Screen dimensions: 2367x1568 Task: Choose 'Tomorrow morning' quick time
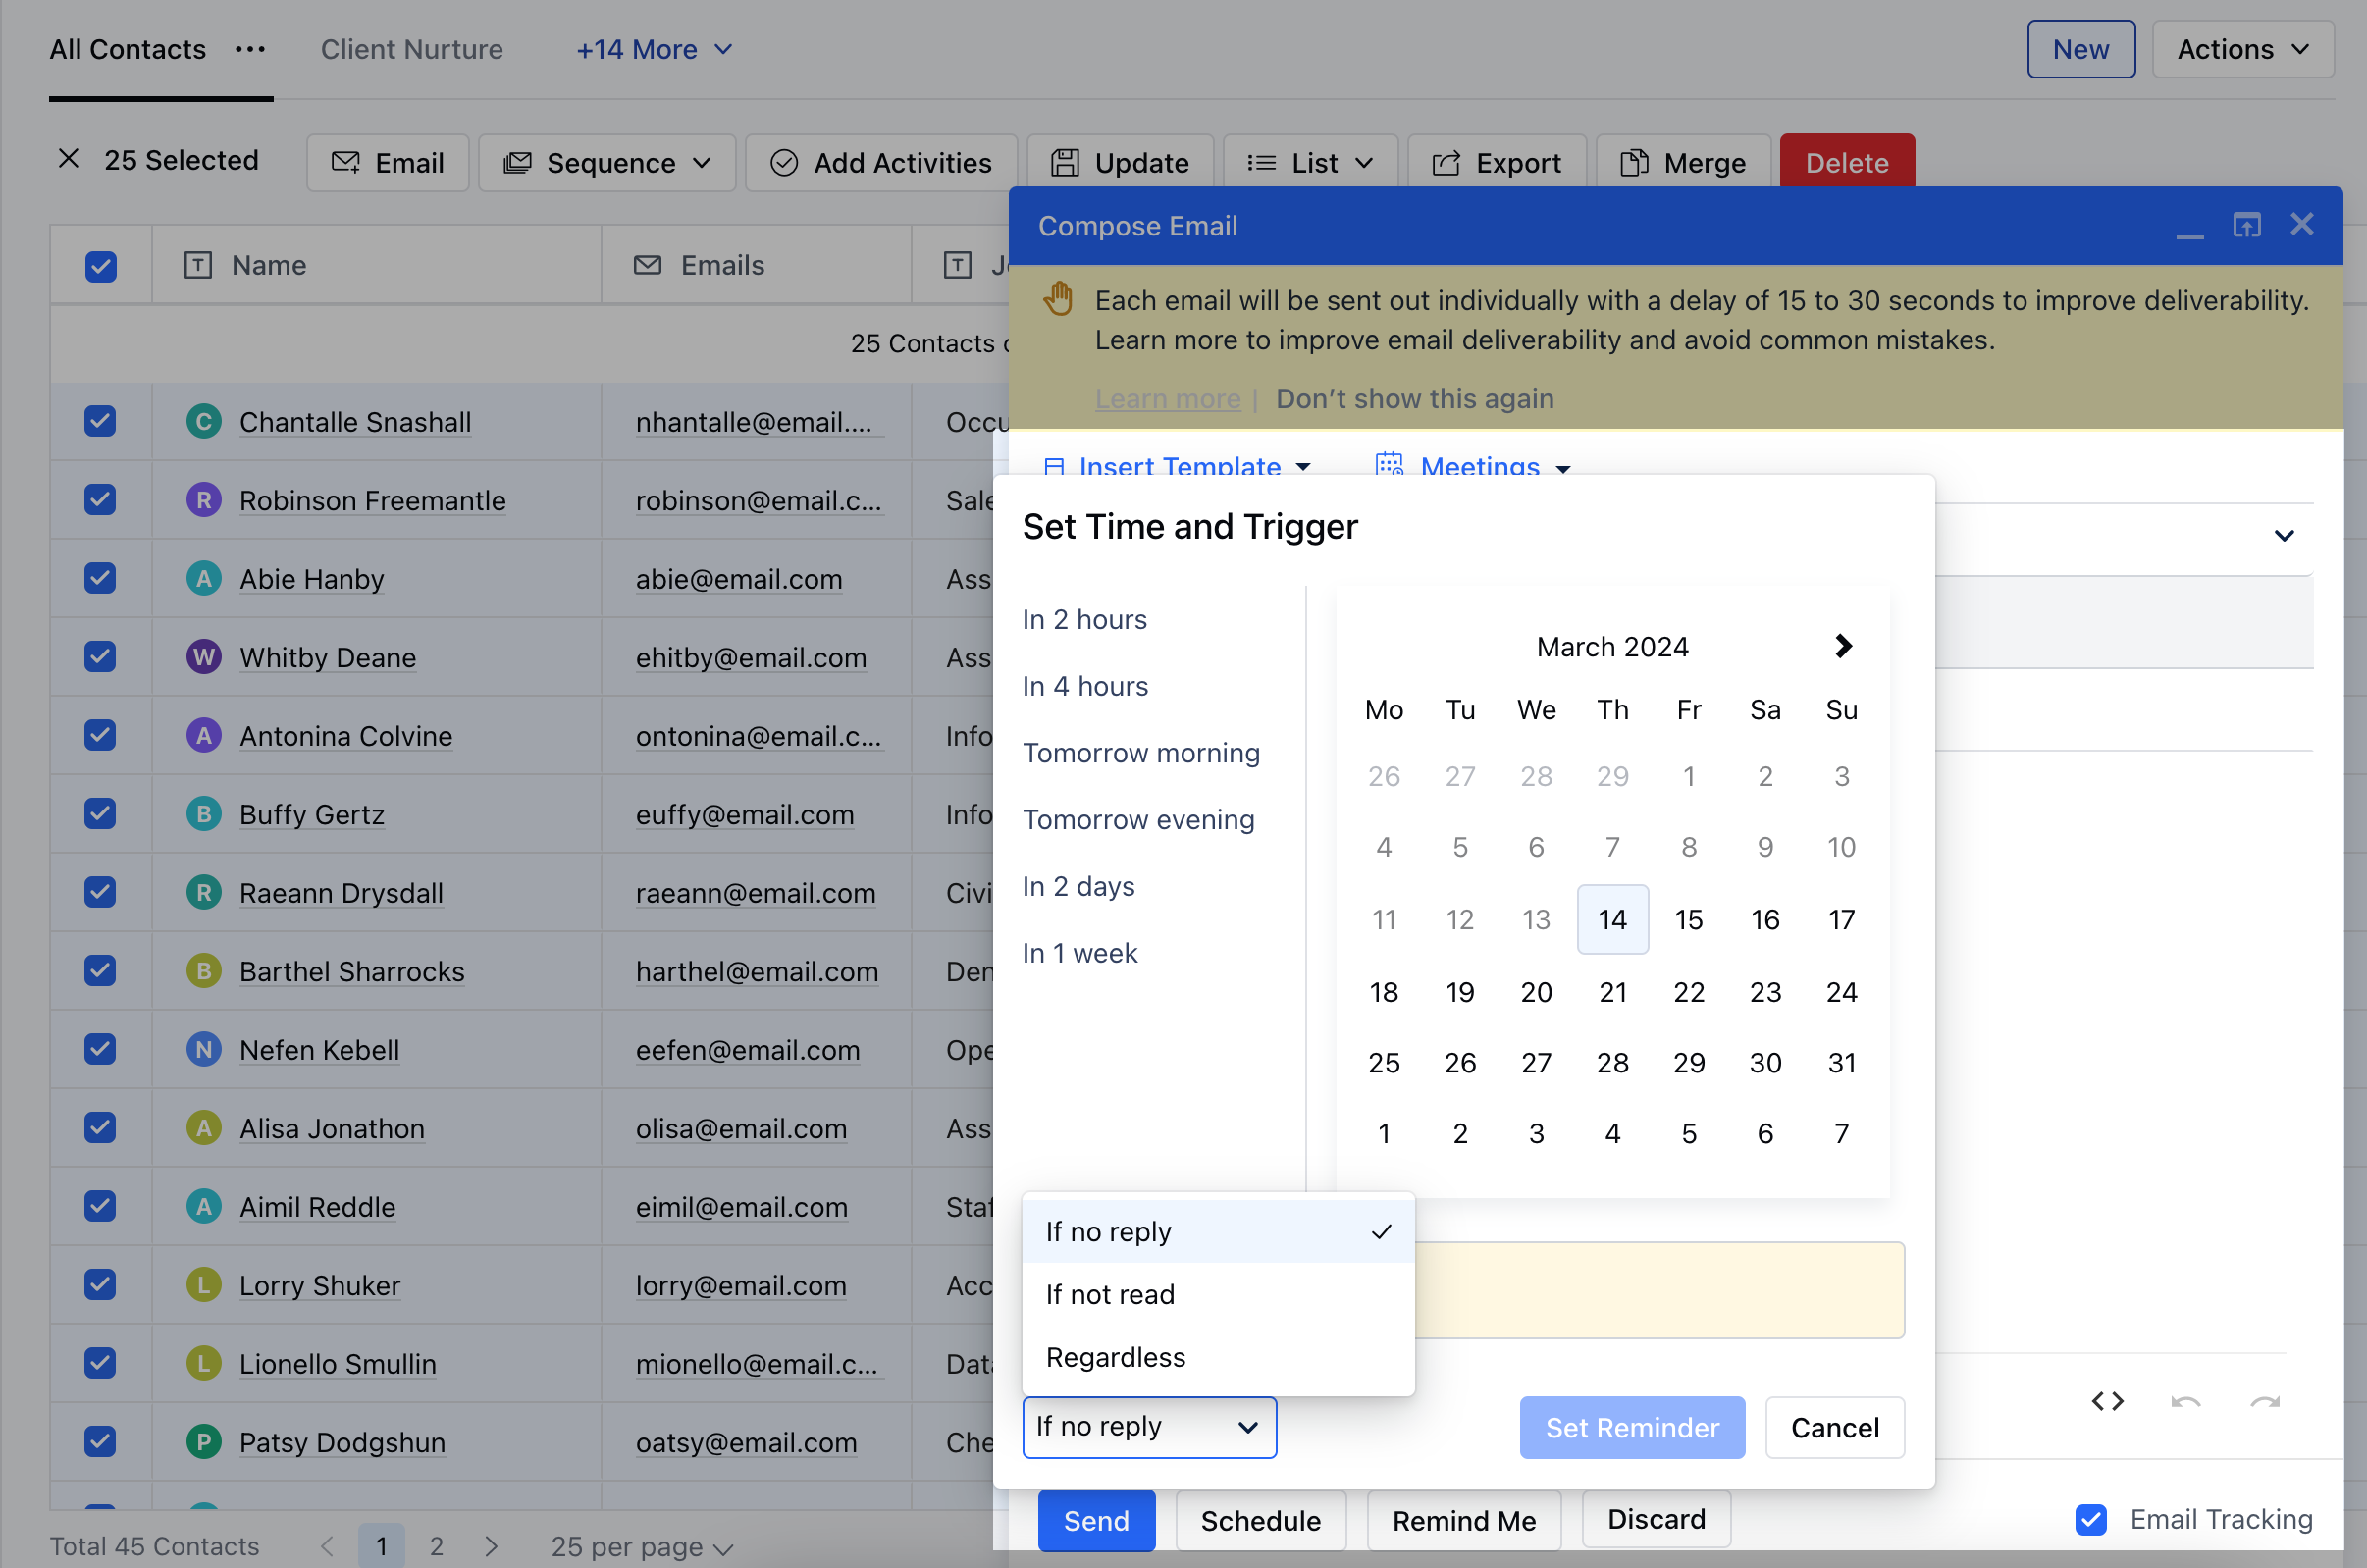(1140, 752)
